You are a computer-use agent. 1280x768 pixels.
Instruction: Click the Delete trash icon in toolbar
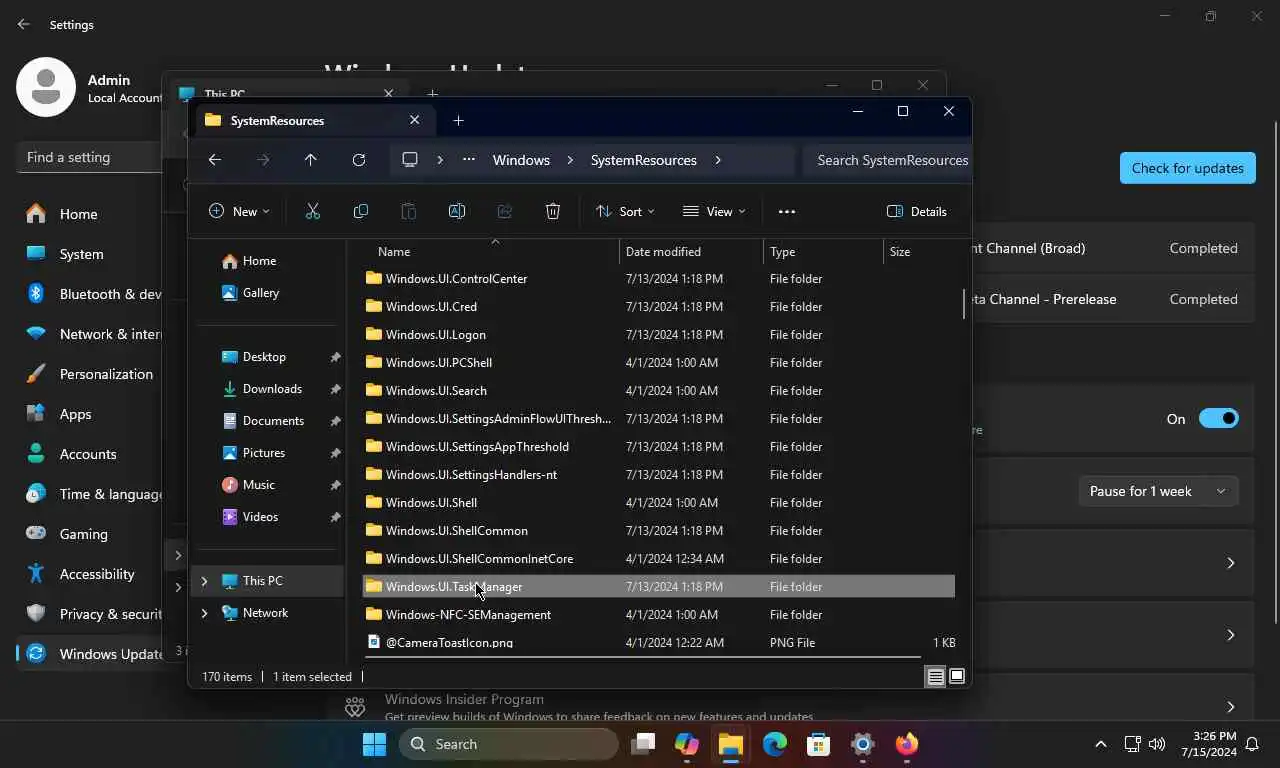pos(553,211)
